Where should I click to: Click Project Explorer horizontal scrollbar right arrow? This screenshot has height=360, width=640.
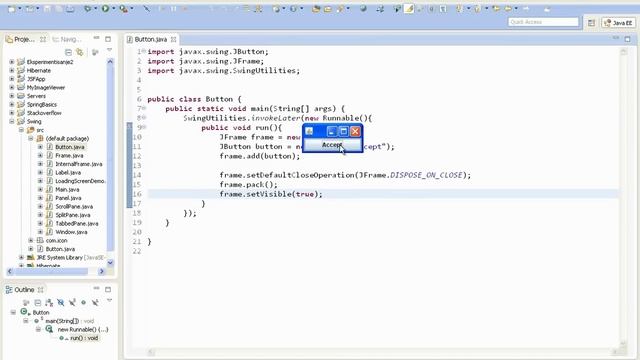tap(102, 271)
